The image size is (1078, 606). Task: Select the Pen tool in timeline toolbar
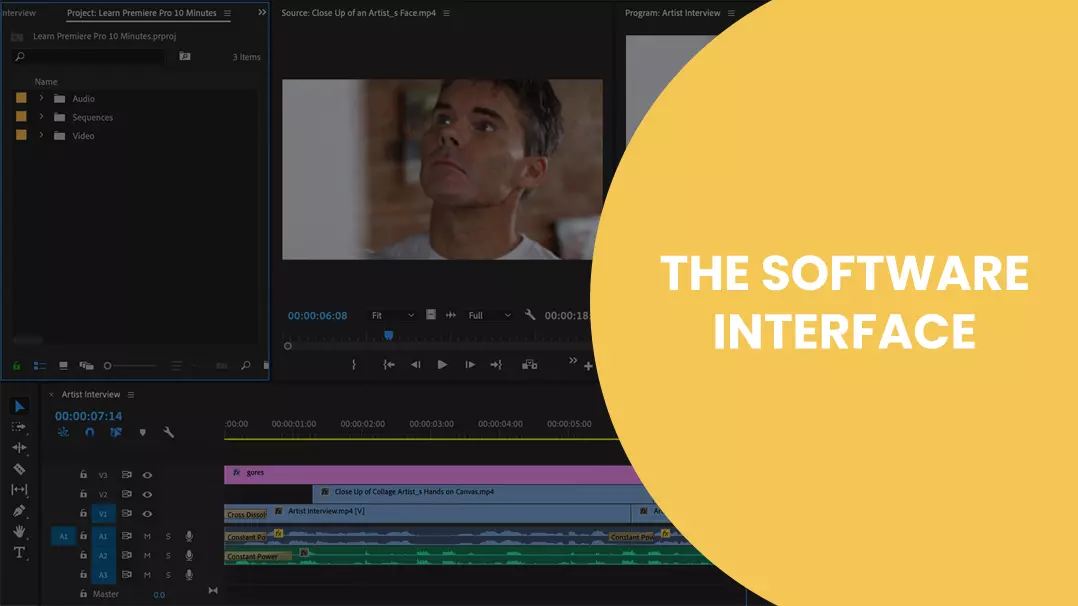coord(19,511)
